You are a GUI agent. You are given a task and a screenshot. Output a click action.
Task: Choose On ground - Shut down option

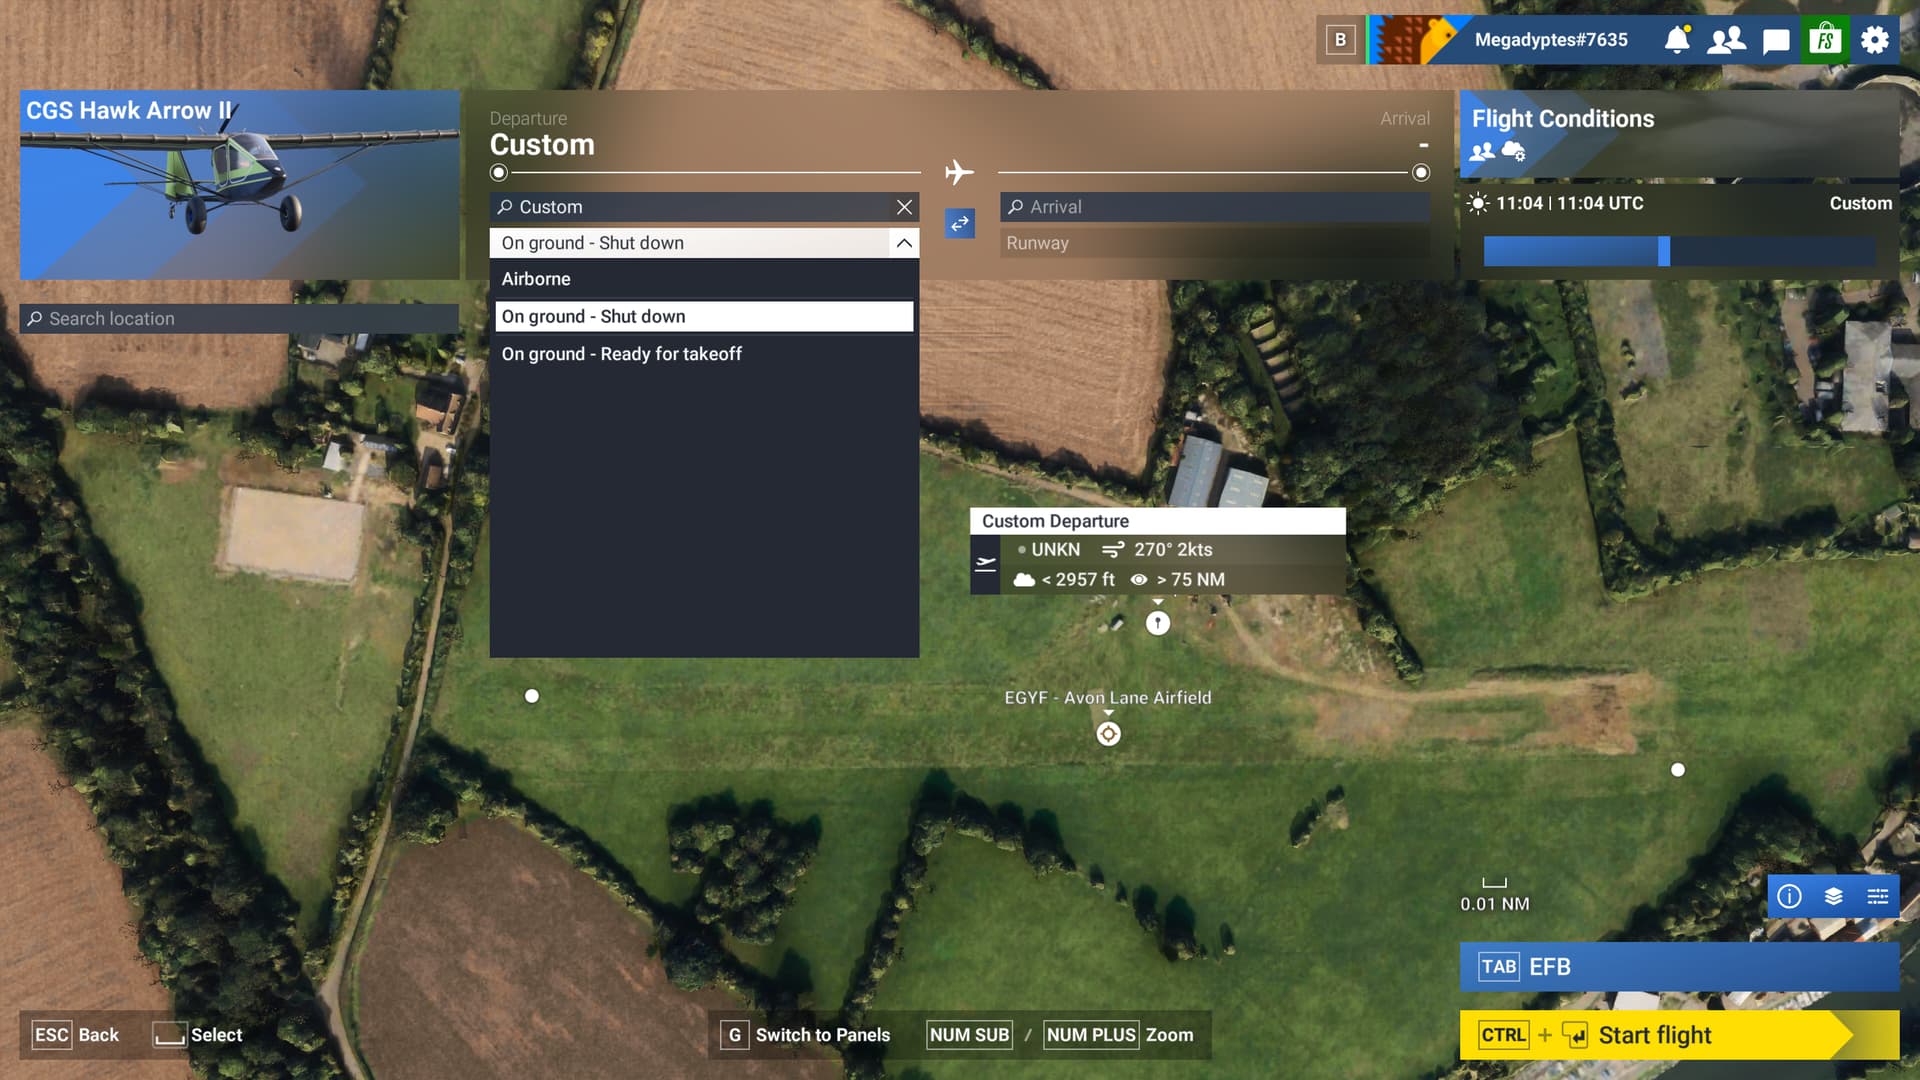pyautogui.click(x=704, y=316)
